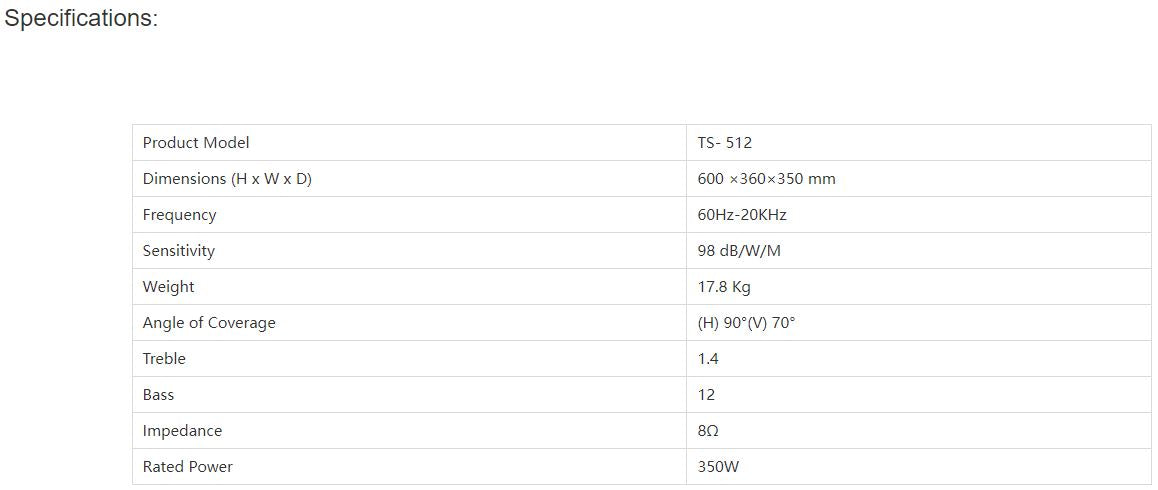The height and width of the screenshot is (490, 1158).
Task: Click the Treble row label
Action: 164,359
